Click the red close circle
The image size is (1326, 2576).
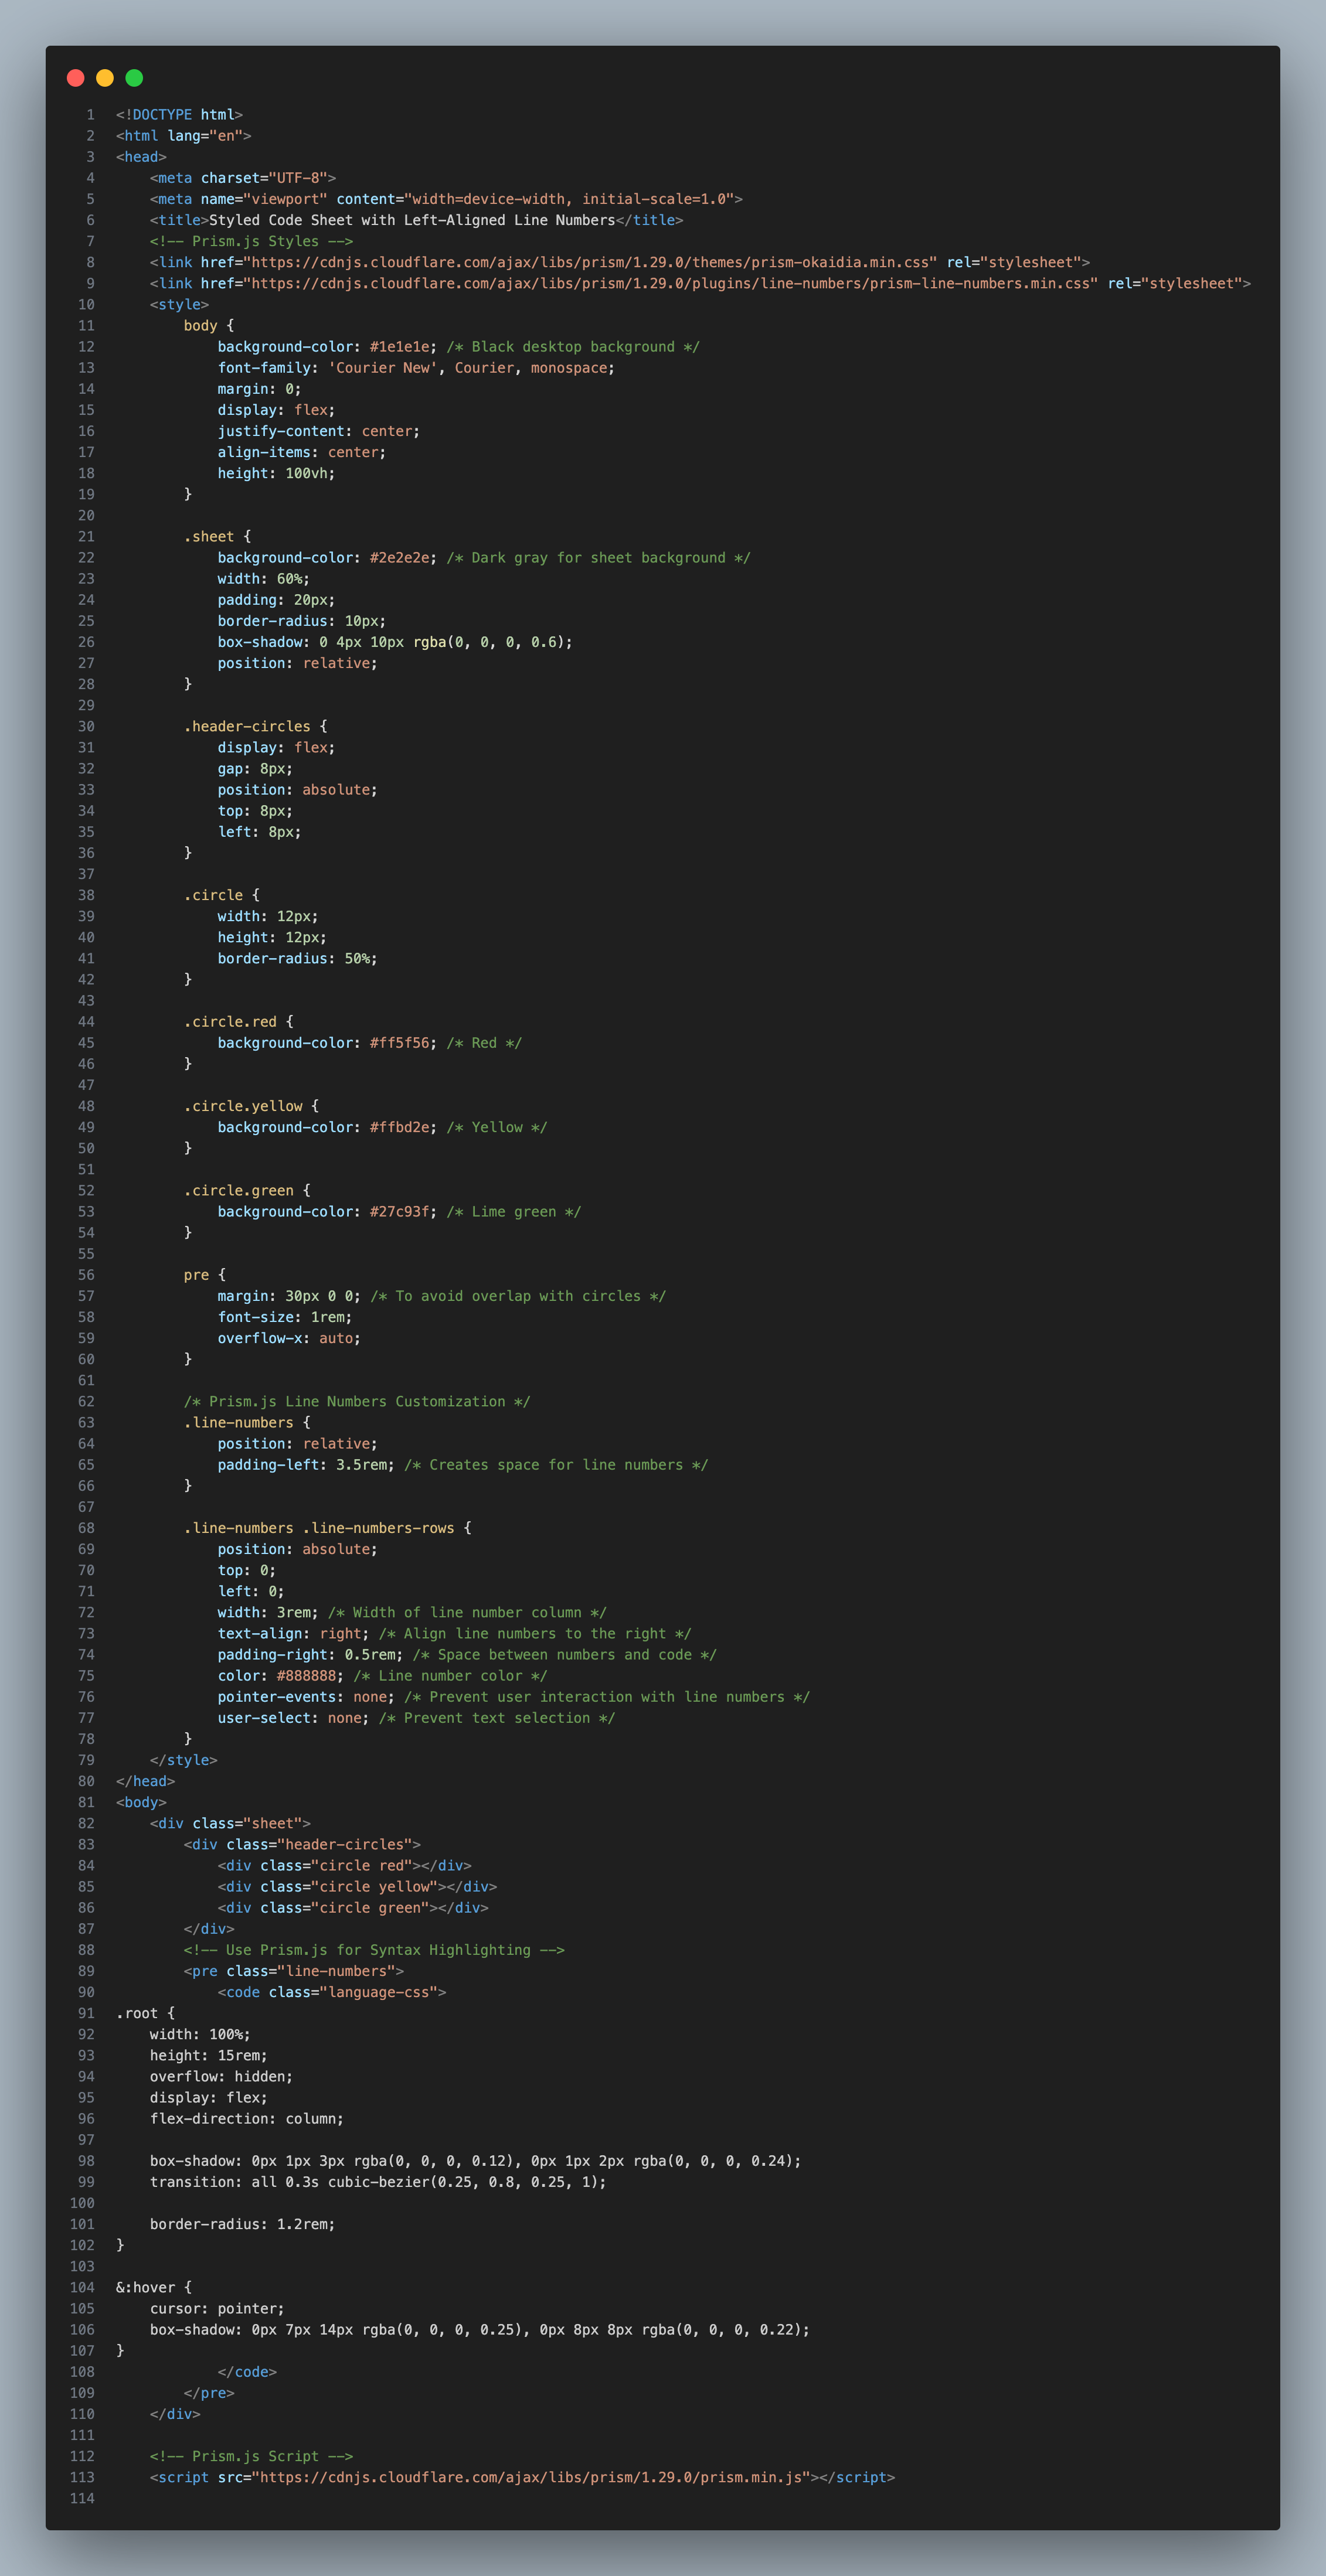click(x=75, y=78)
